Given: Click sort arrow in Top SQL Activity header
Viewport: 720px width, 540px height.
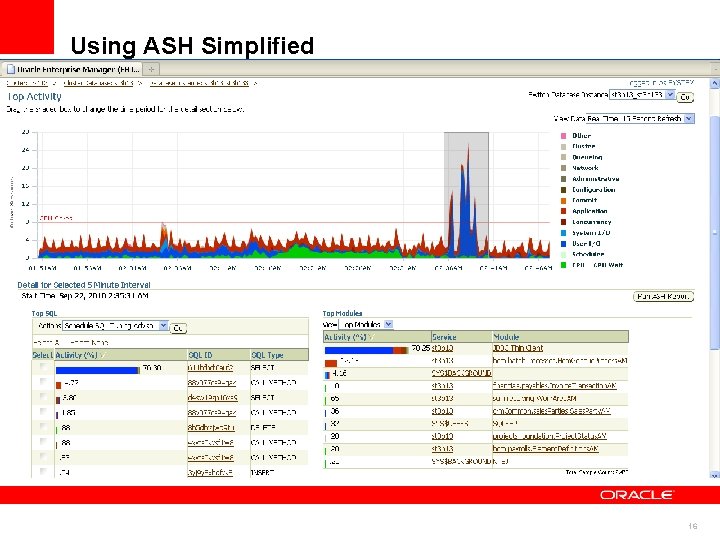Looking at the screenshot, I should coord(102,355).
